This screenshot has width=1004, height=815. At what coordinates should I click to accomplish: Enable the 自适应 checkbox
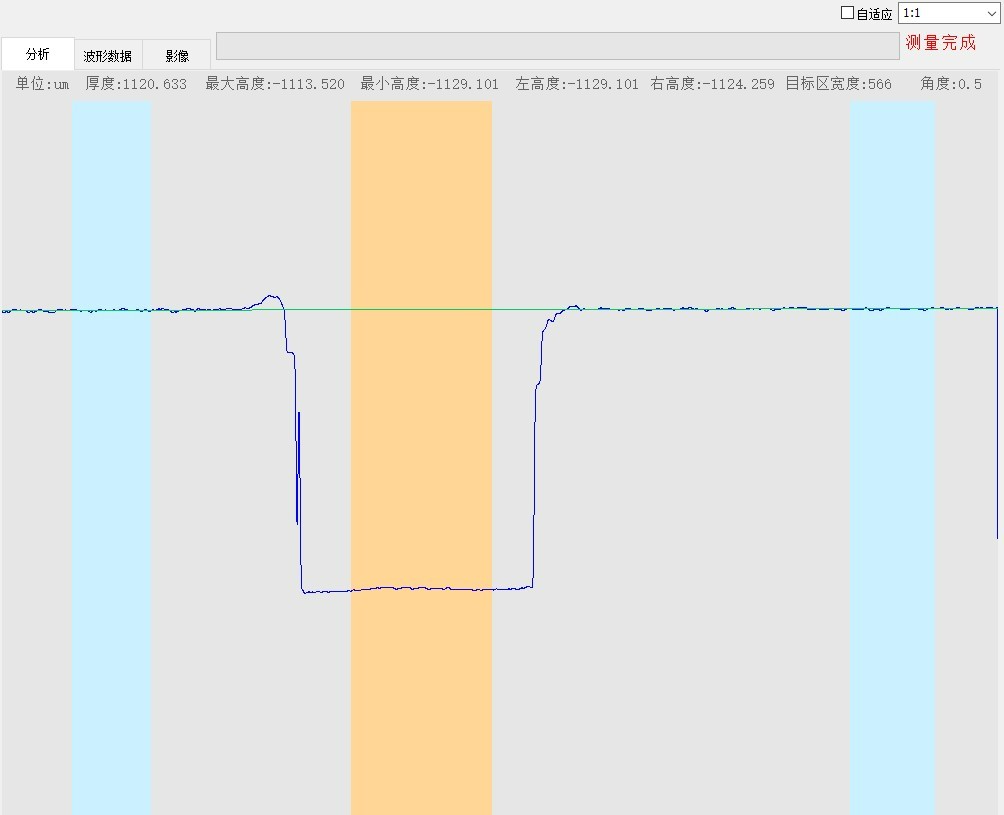(848, 13)
